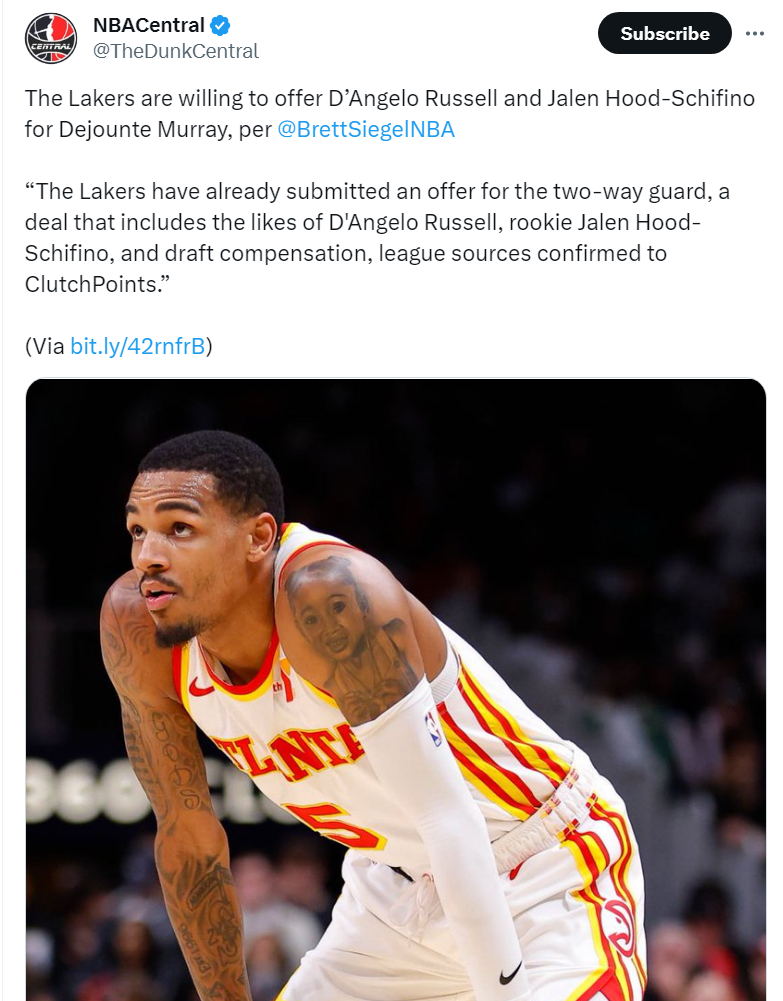This screenshot has height=1001, width=783.
Task: Click the quoted ClutchPoints paragraph
Action: (x=377, y=237)
